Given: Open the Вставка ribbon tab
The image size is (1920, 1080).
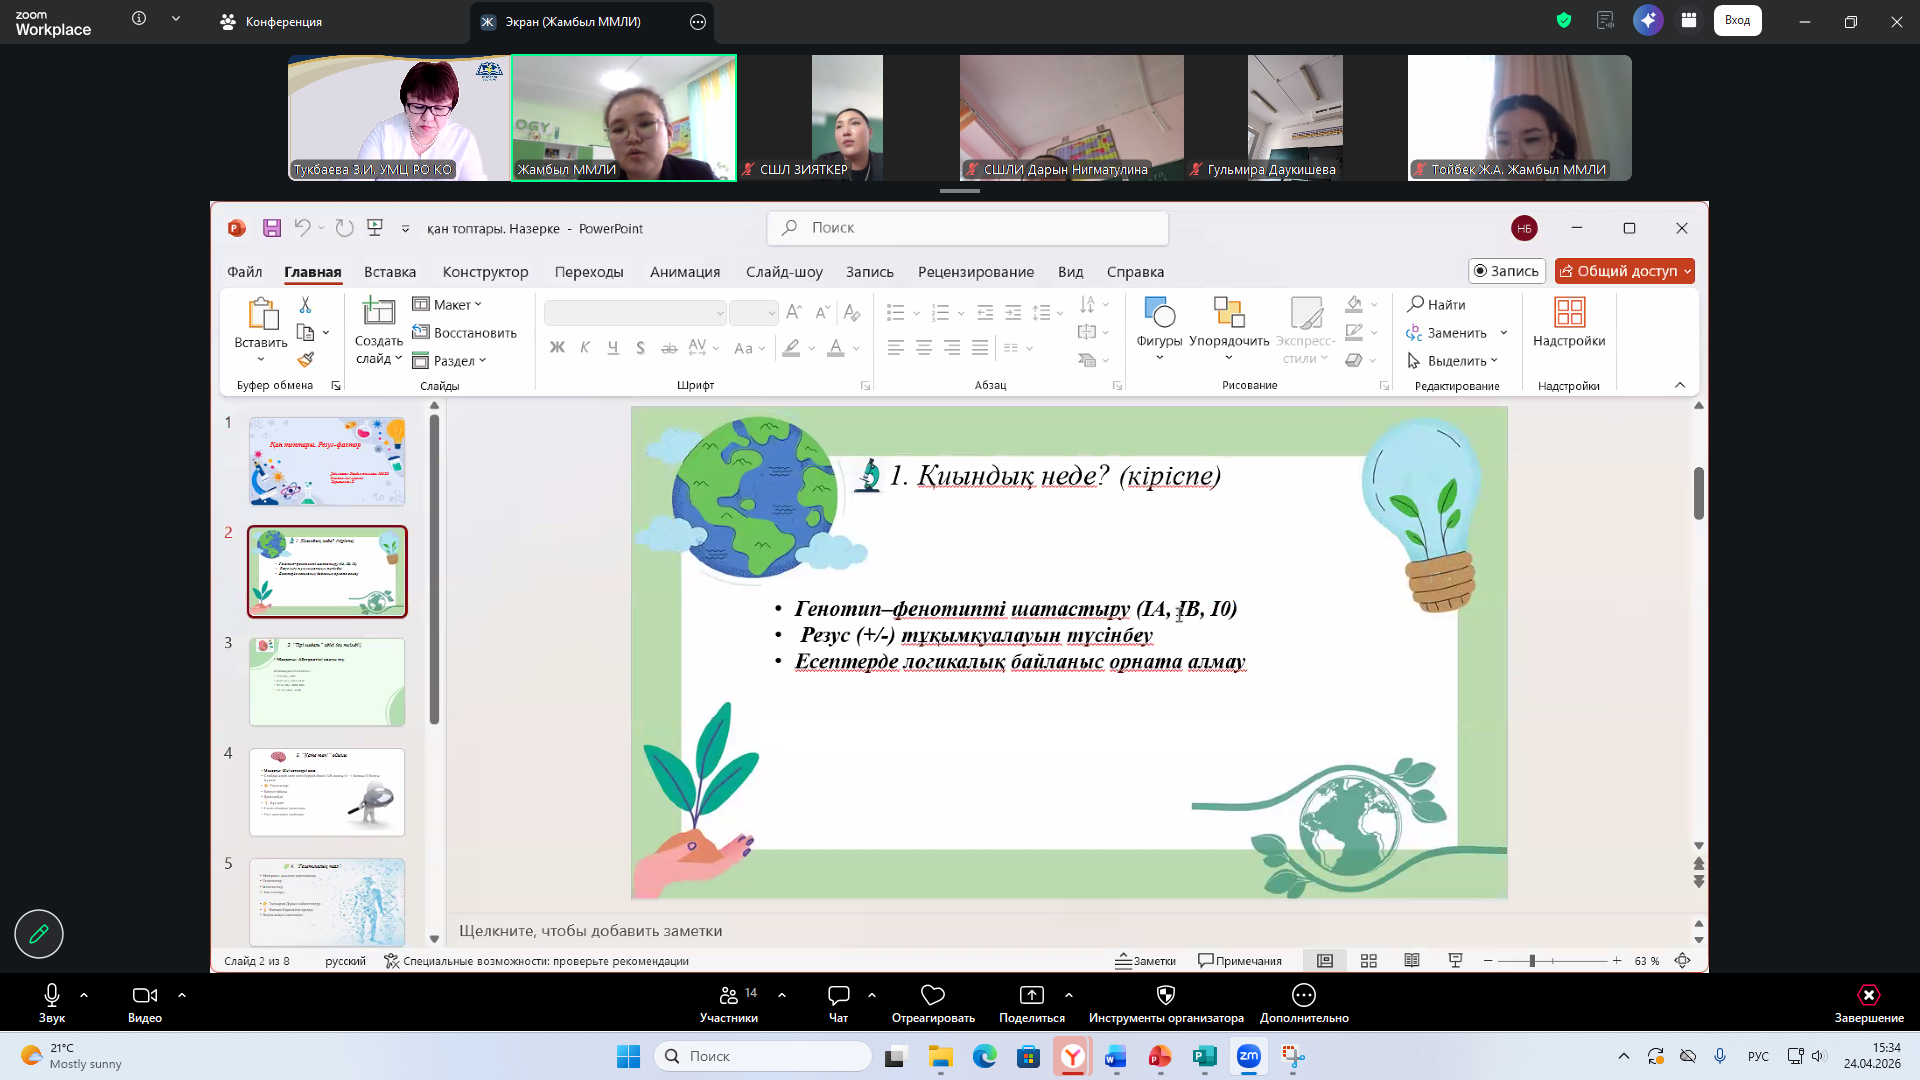Looking at the screenshot, I should click(390, 272).
